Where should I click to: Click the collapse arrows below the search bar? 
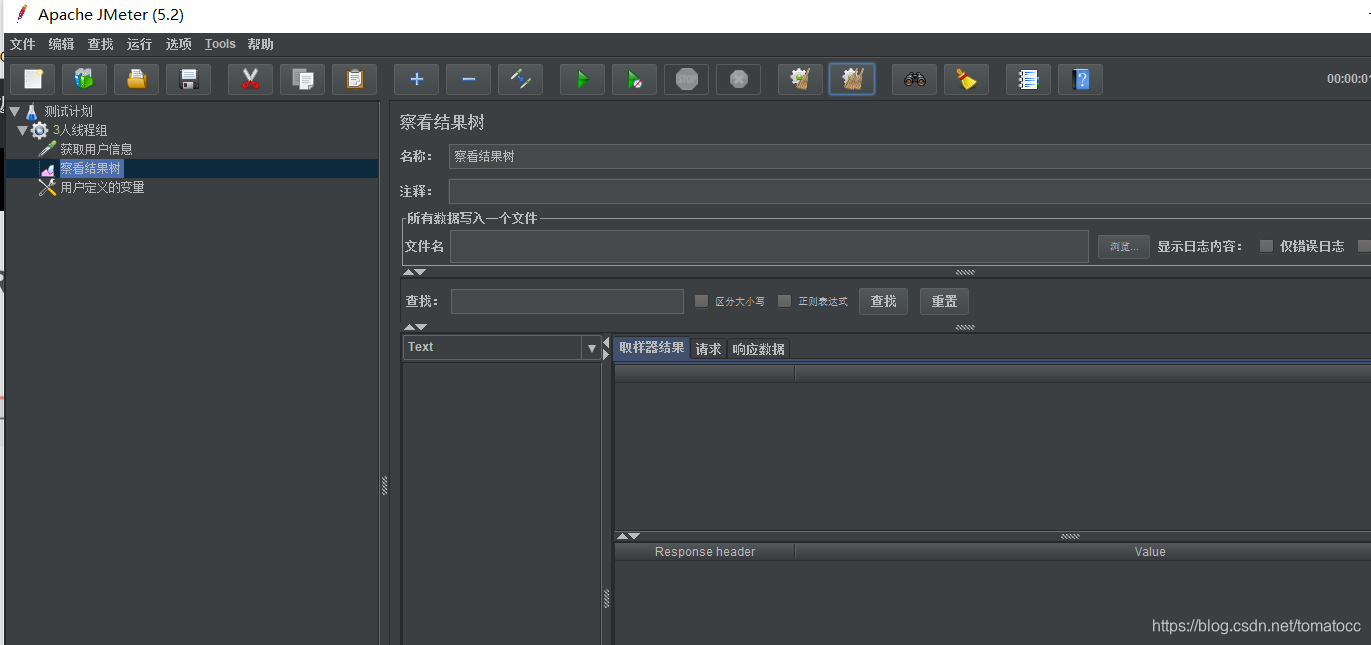pos(414,327)
